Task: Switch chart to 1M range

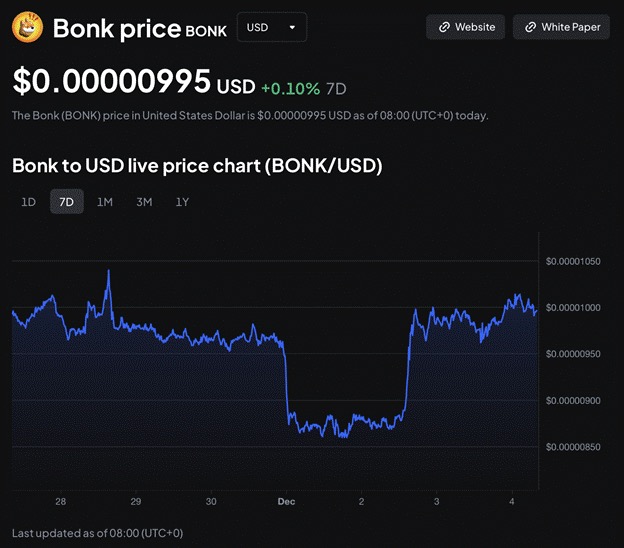Action: [x=105, y=202]
